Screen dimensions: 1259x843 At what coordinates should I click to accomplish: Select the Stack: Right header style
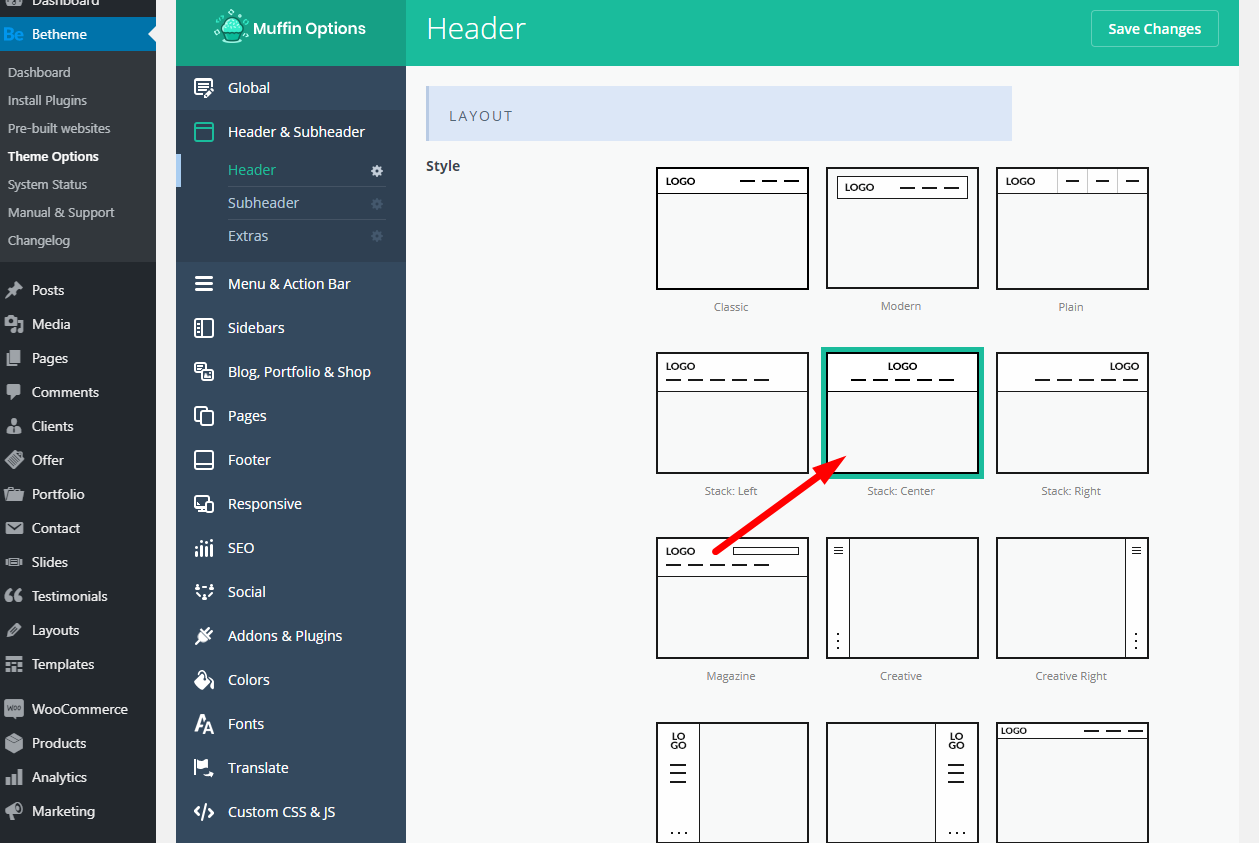pyautogui.click(x=1072, y=413)
